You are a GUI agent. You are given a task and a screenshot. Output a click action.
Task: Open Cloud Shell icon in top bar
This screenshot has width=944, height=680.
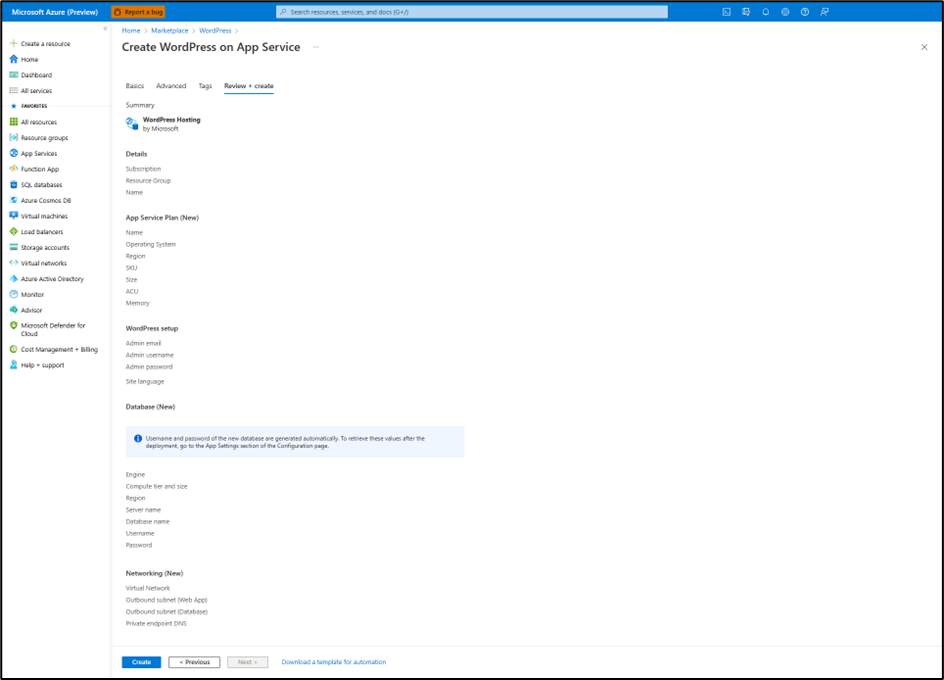coord(727,12)
